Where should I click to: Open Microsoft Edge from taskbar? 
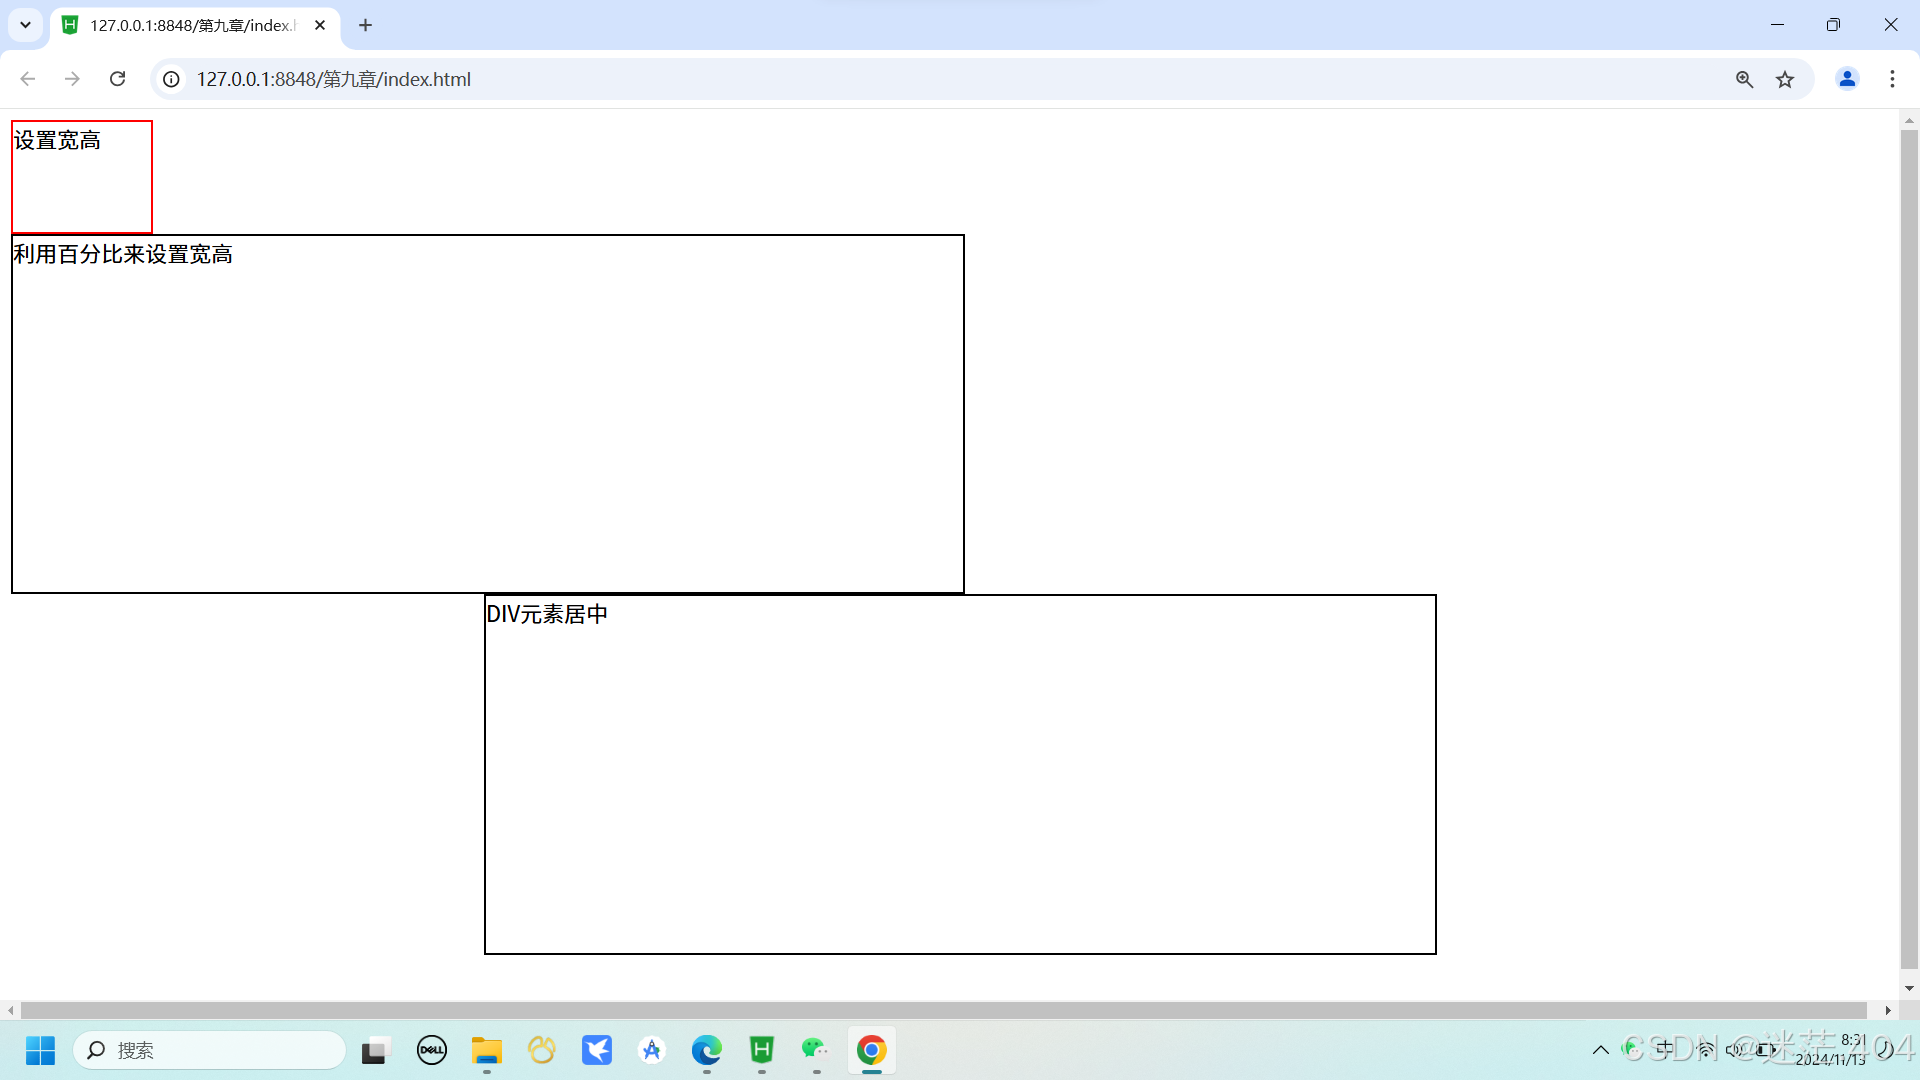tap(706, 1050)
